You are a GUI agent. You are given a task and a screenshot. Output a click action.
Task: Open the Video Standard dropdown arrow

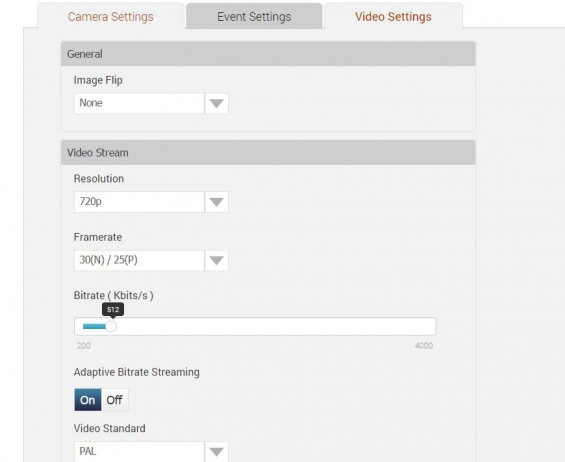click(217, 452)
